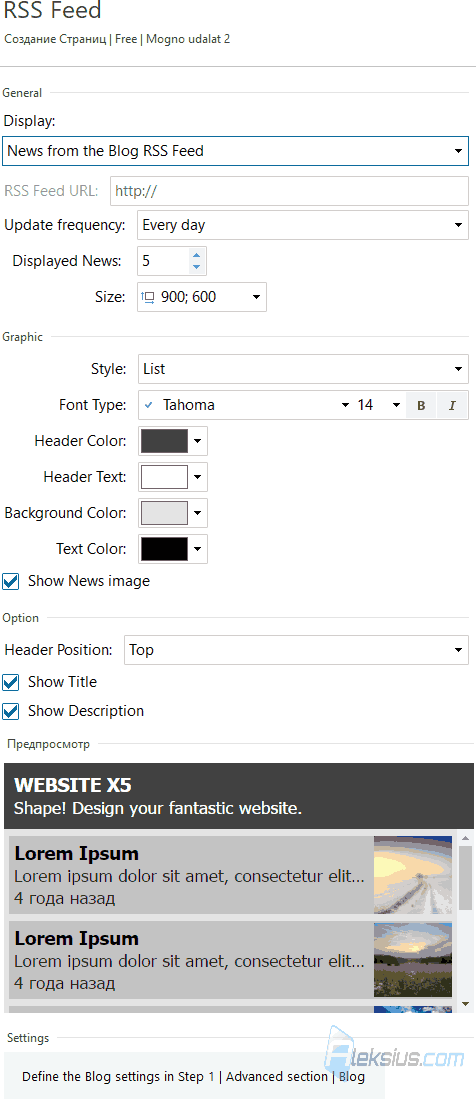
Task: Increase Displayed News spinner up arrow
Action: tap(196, 255)
